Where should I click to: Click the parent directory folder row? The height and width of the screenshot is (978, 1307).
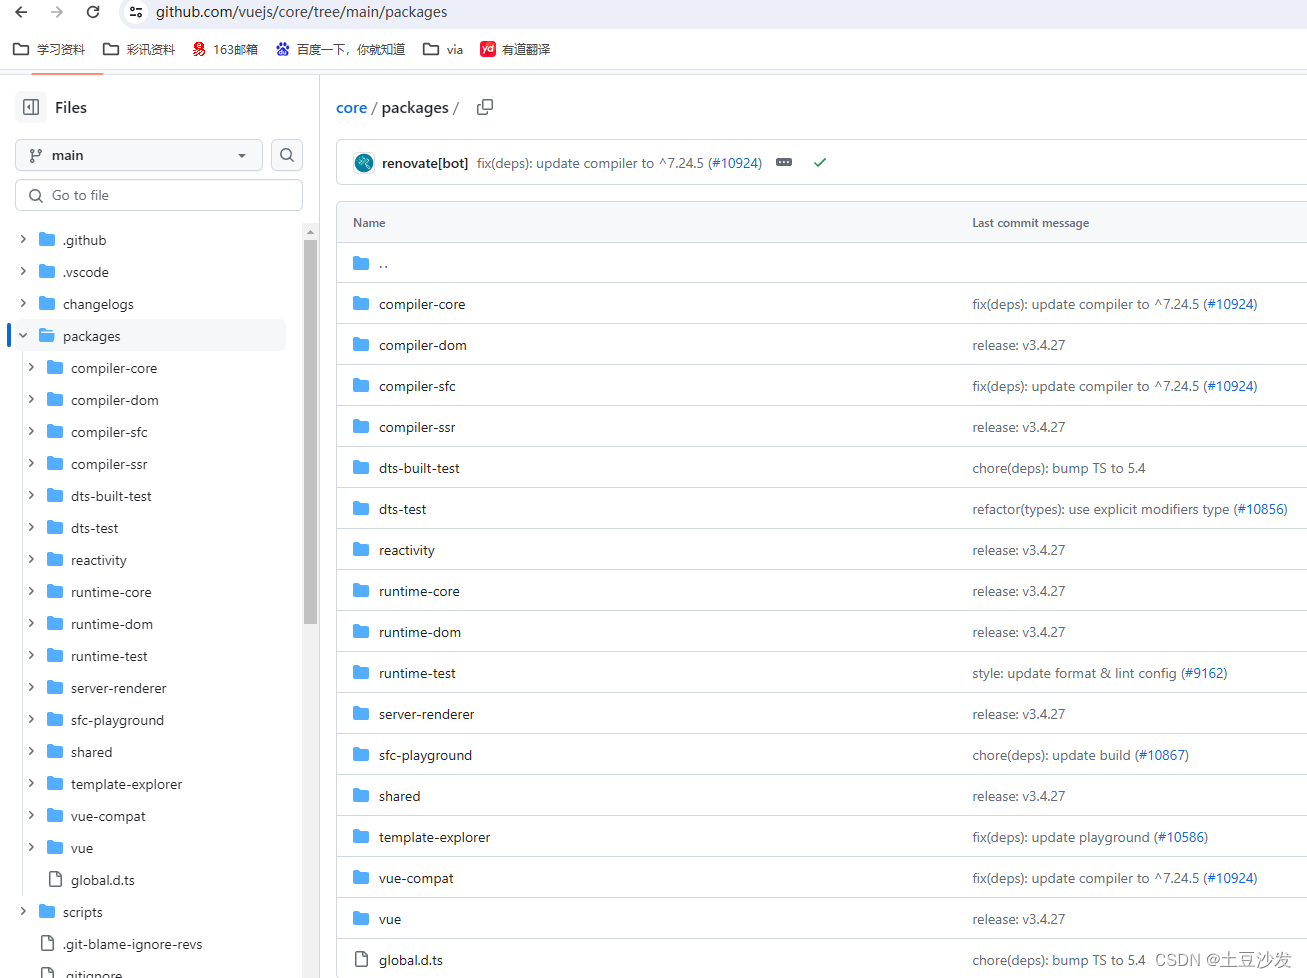(x=821, y=263)
